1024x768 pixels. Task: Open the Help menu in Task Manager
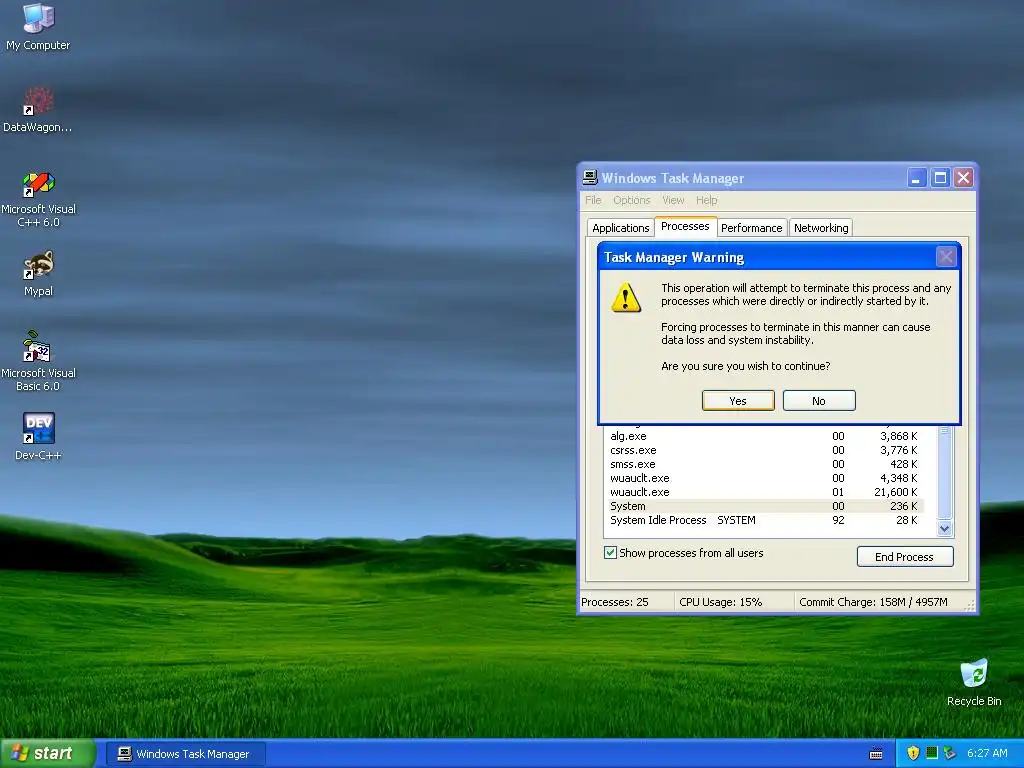706,200
